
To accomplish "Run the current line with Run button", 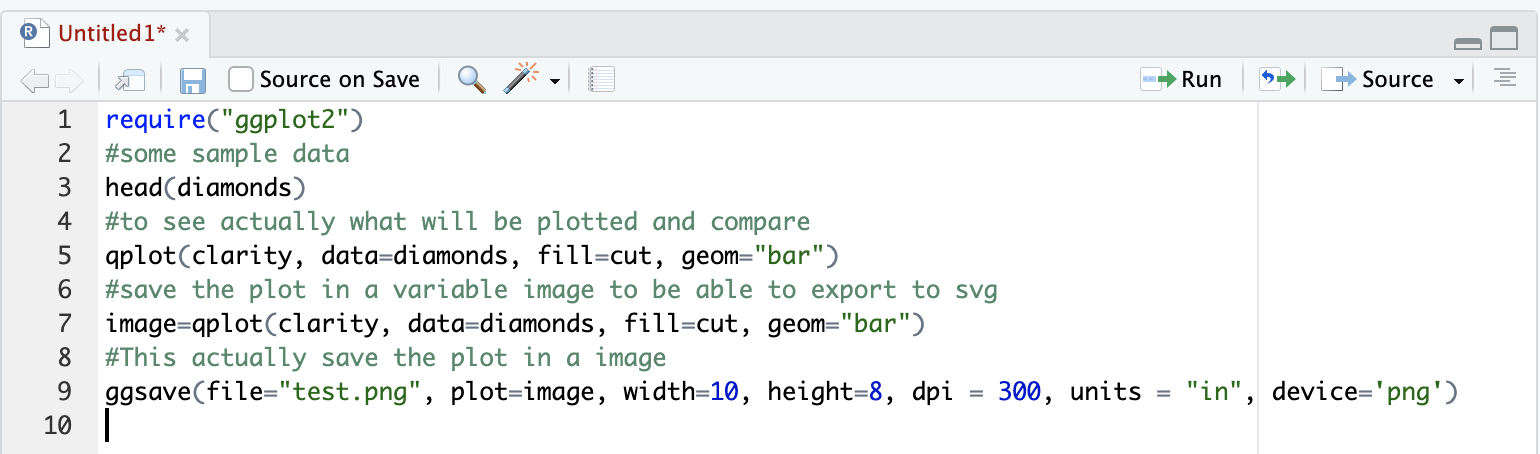I will pos(1182,80).
